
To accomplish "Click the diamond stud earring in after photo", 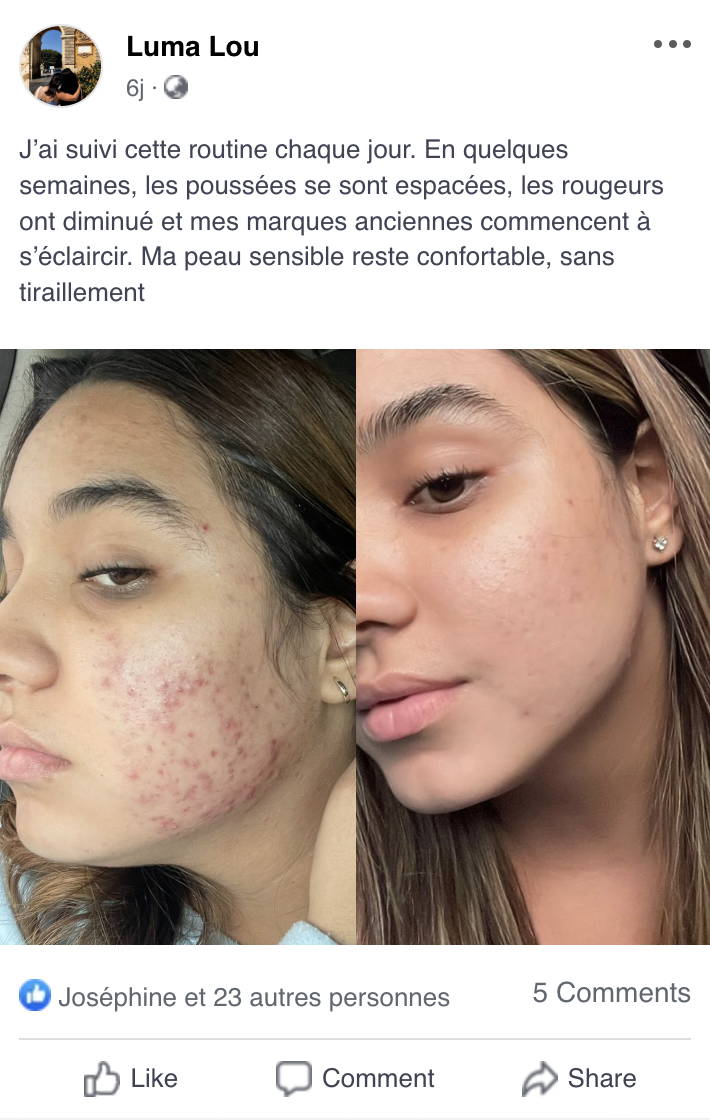I will [661, 544].
